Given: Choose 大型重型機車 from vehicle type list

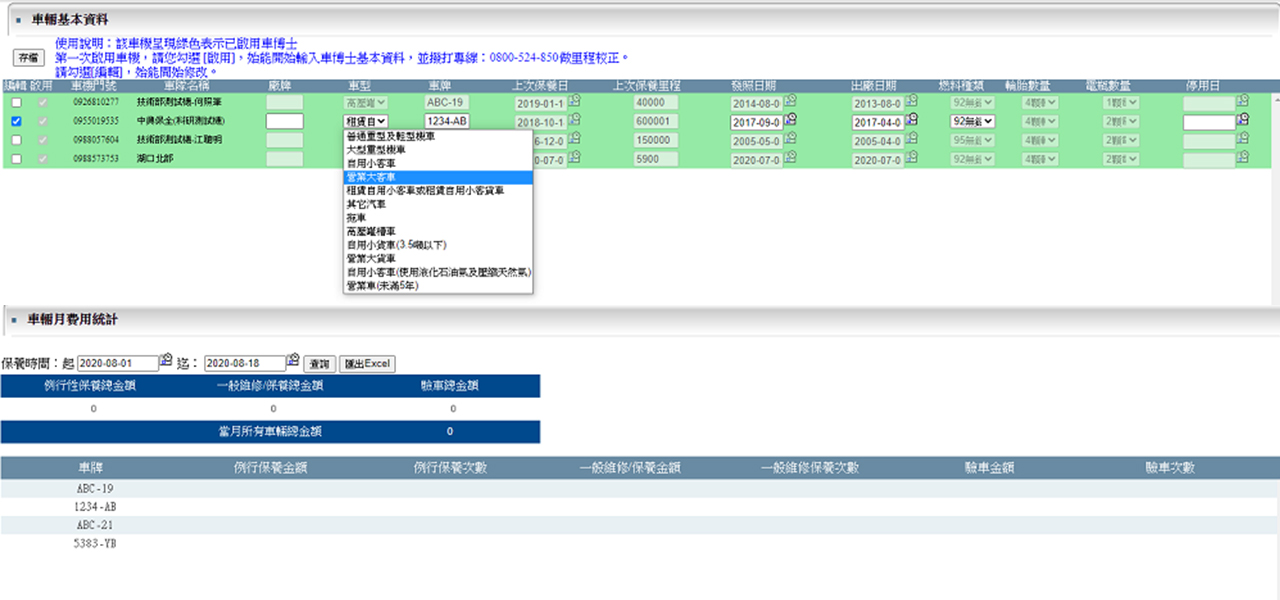Looking at the screenshot, I should [438, 148].
